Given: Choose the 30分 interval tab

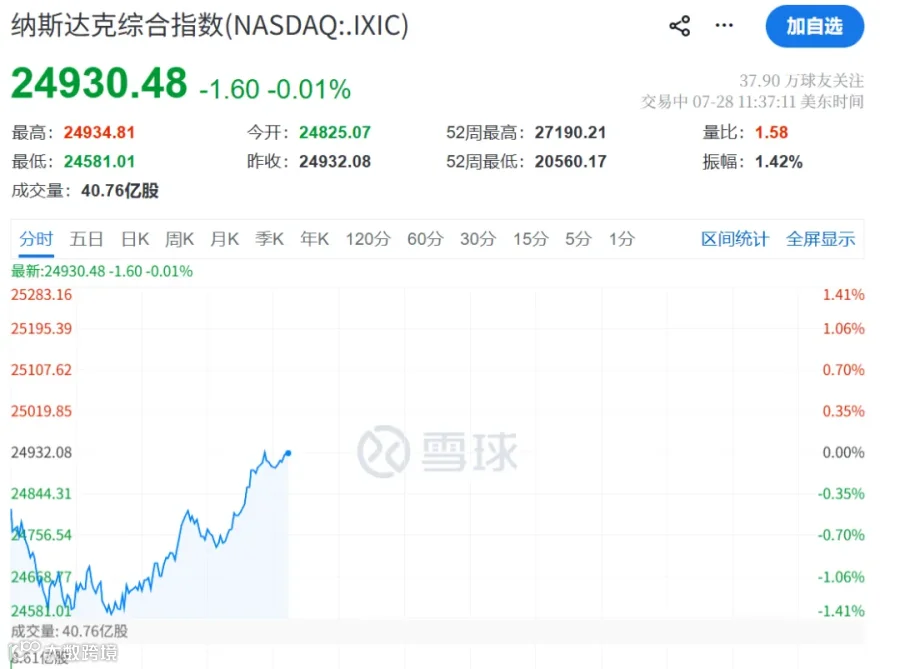Looking at the screenshot, I should coord(478,238).
